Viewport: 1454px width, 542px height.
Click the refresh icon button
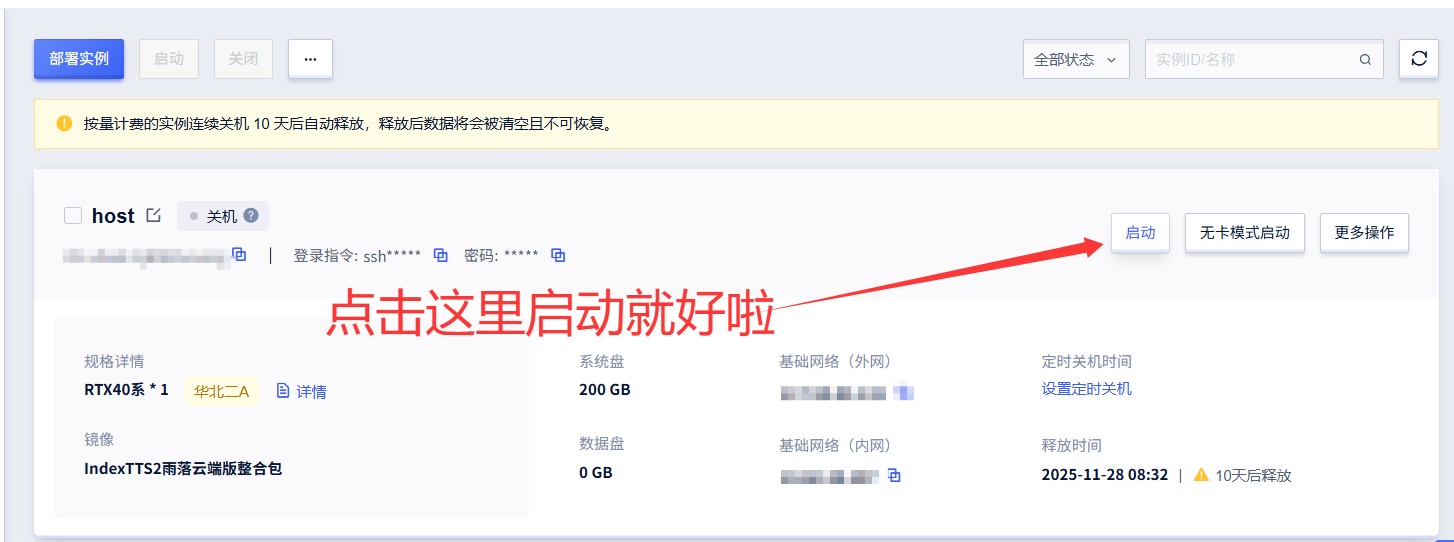pyautogui.click(x=1418, y=59)
